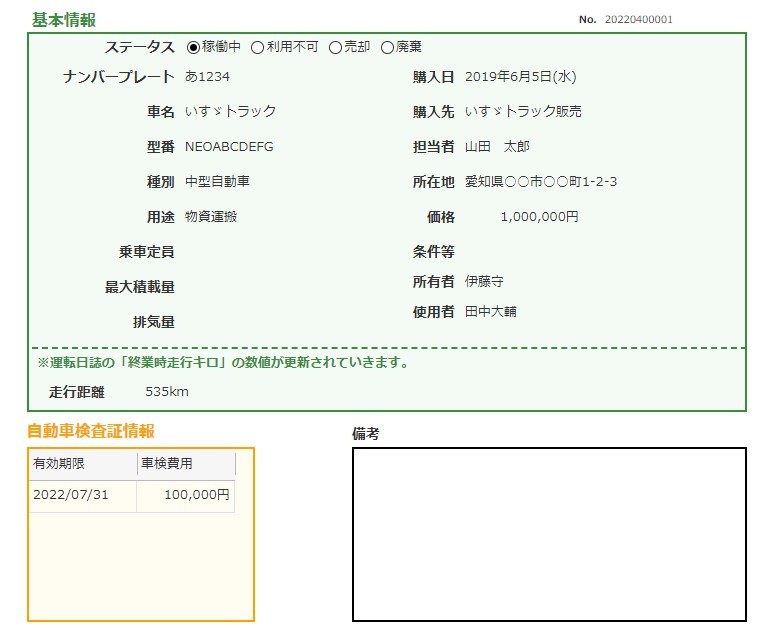
Task: Click the purchase date 2019年6月5日(水)
Action: [520, 77]
